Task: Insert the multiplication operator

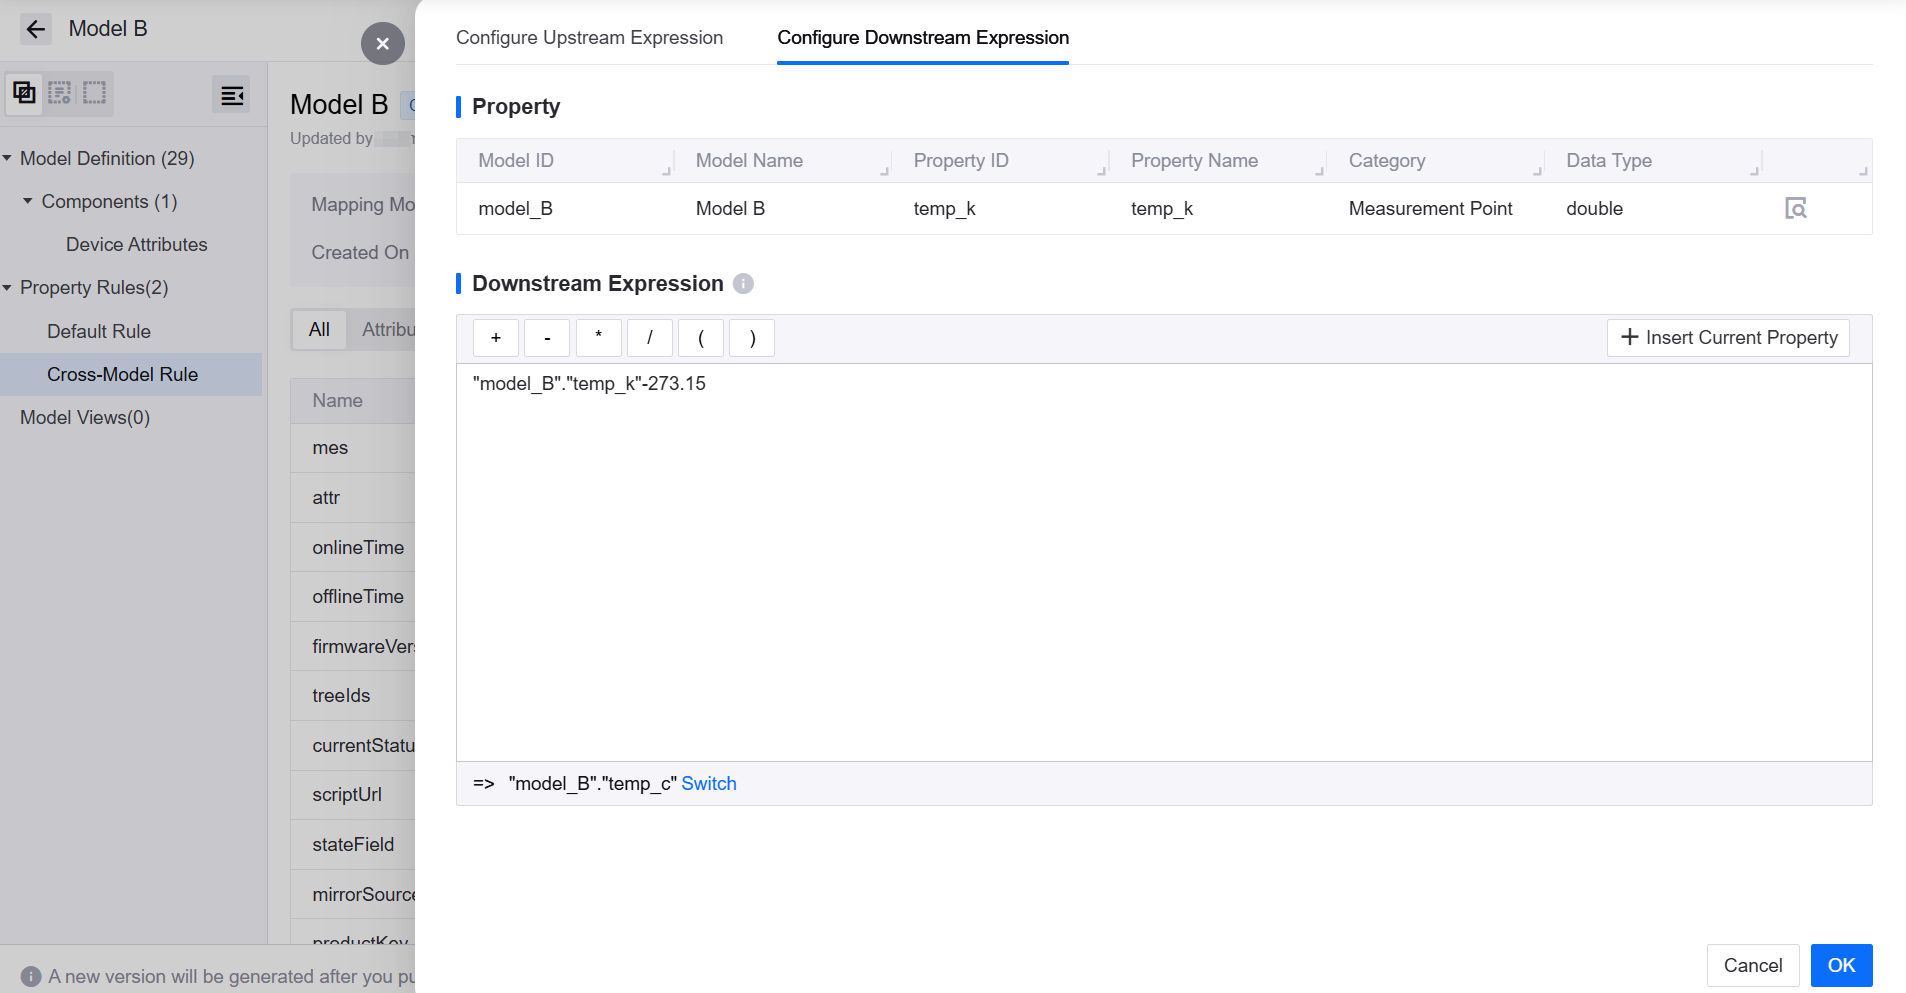Action: click(x=598, y=338)
